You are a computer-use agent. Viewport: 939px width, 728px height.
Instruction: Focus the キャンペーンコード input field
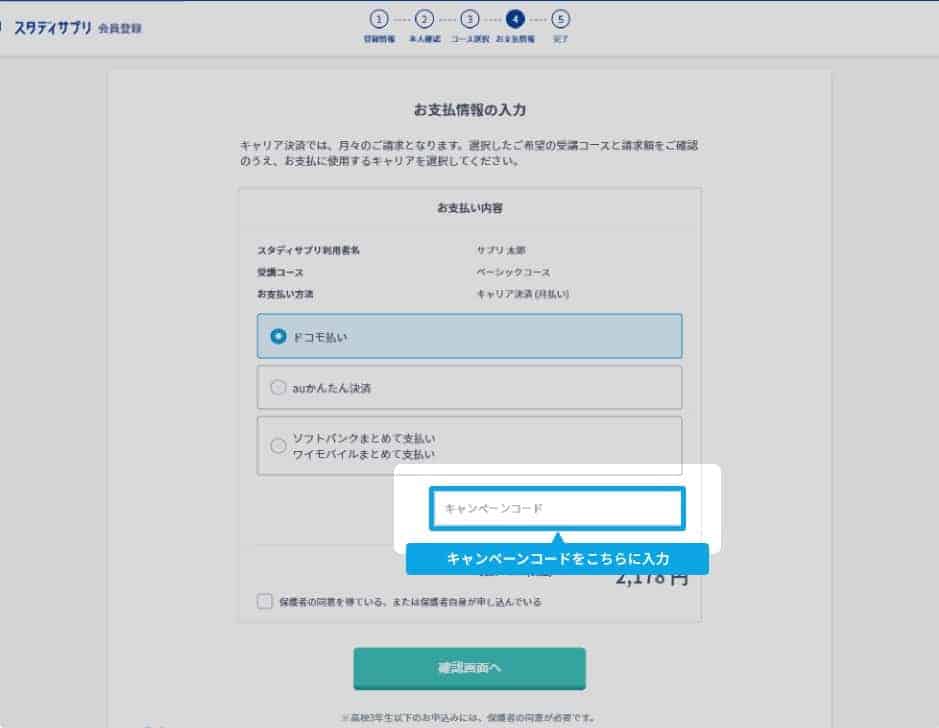click(557, 509)
